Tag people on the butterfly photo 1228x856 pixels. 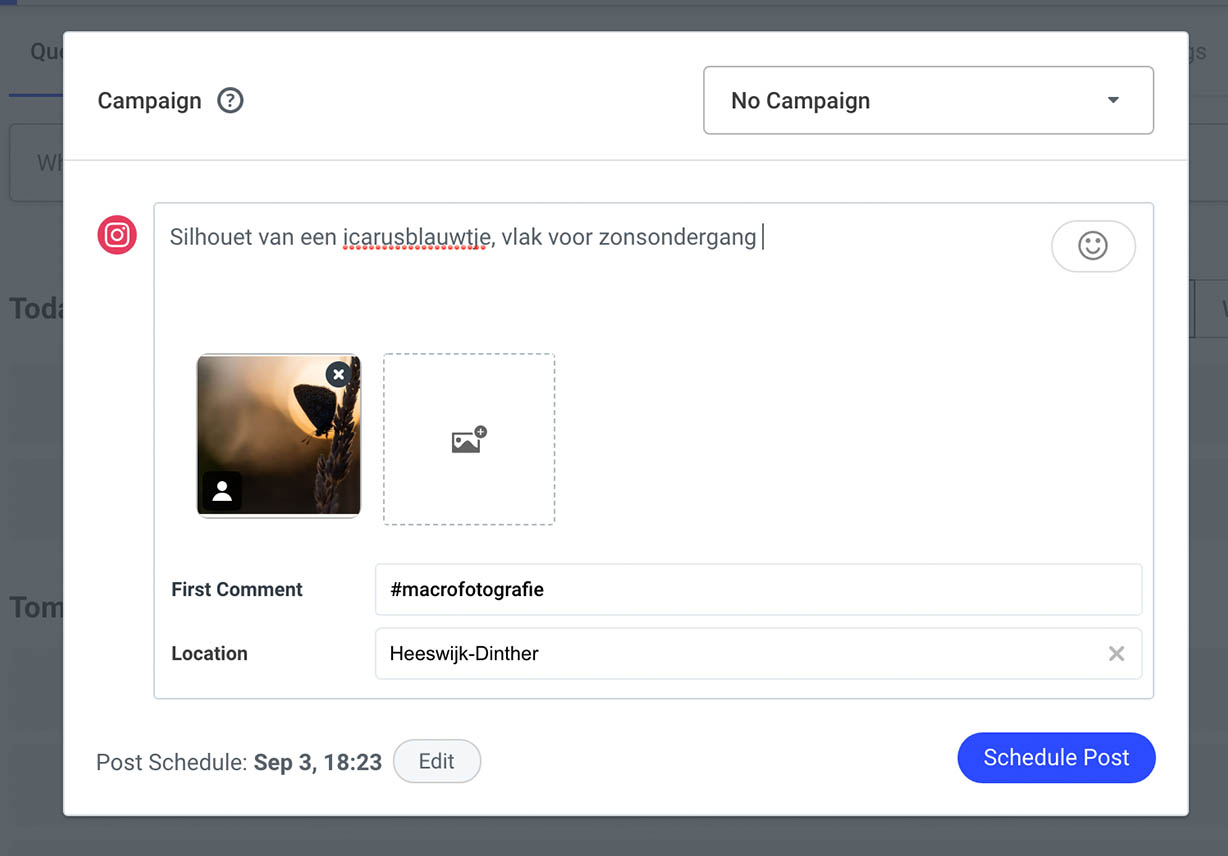[222, 491]
